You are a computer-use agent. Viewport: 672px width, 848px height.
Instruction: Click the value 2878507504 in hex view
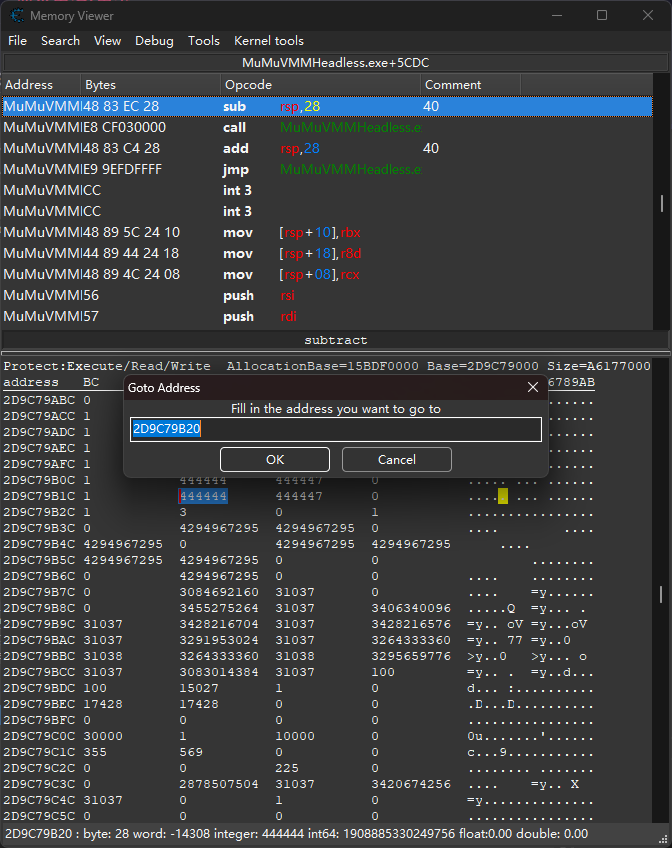pos(219,784)
